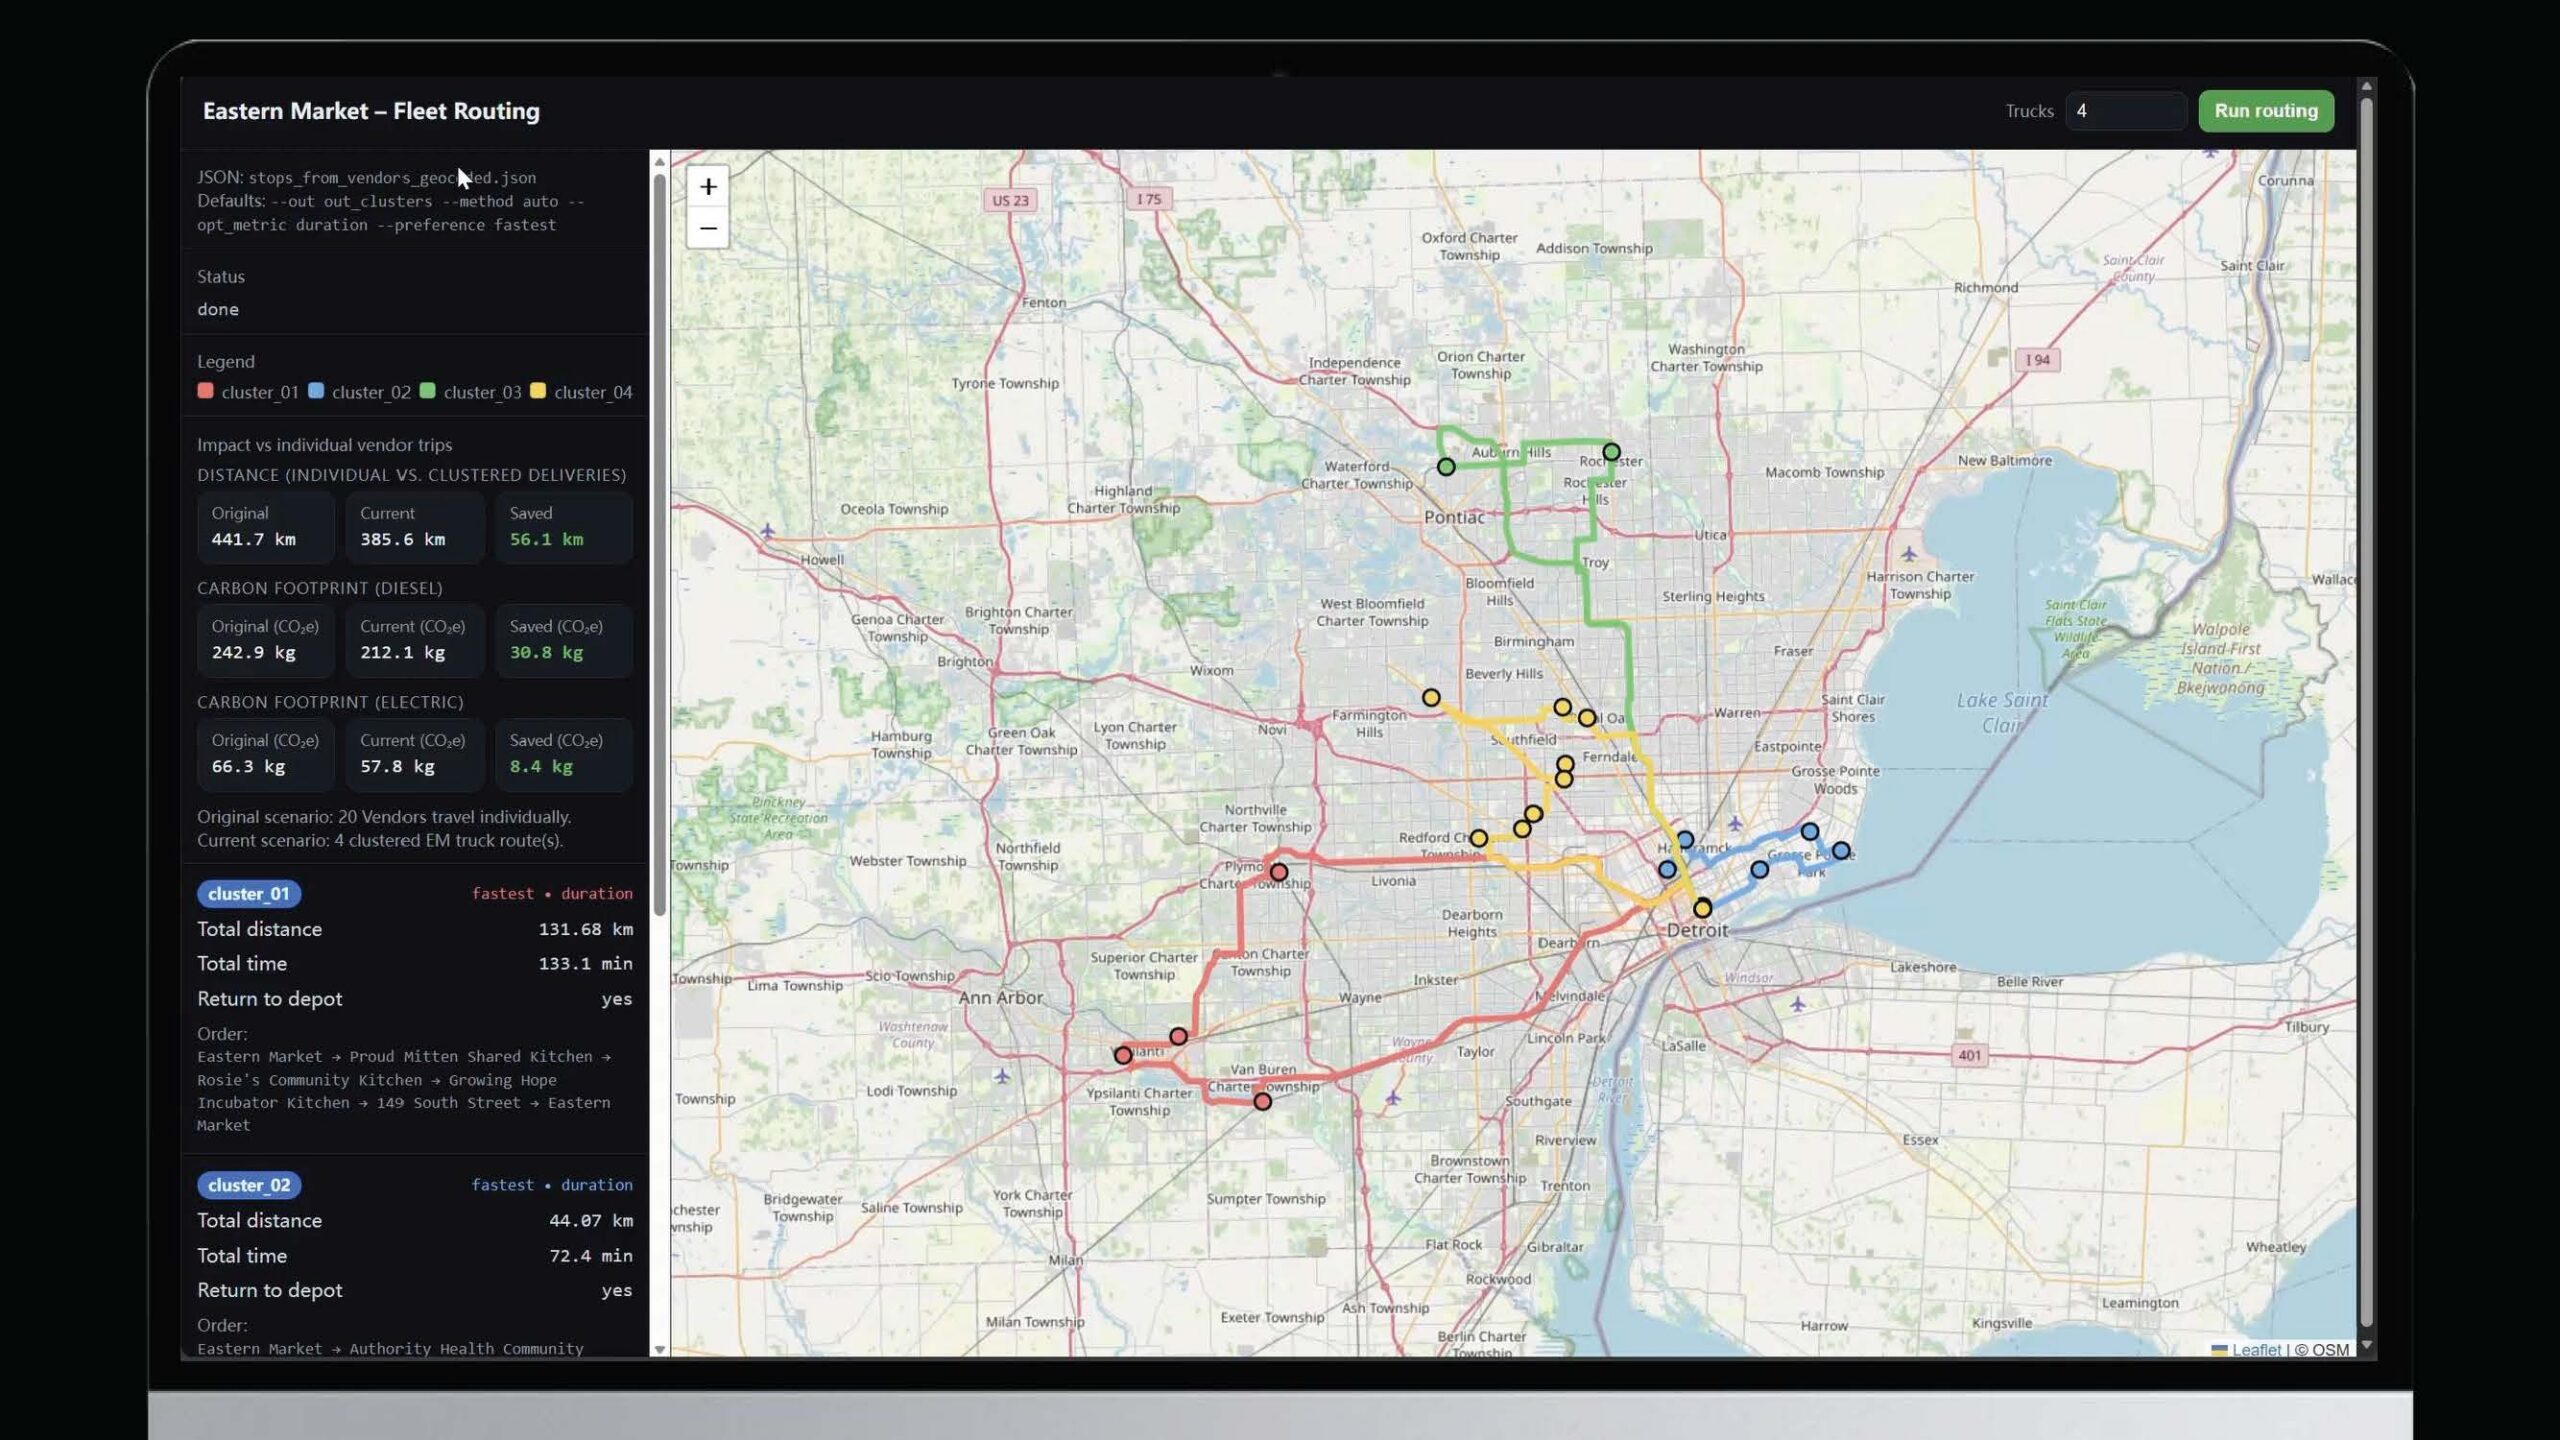Click the yellow cluster_04 legend swatch
This screenshot has height=1440, width=2560.
point(538,391)
